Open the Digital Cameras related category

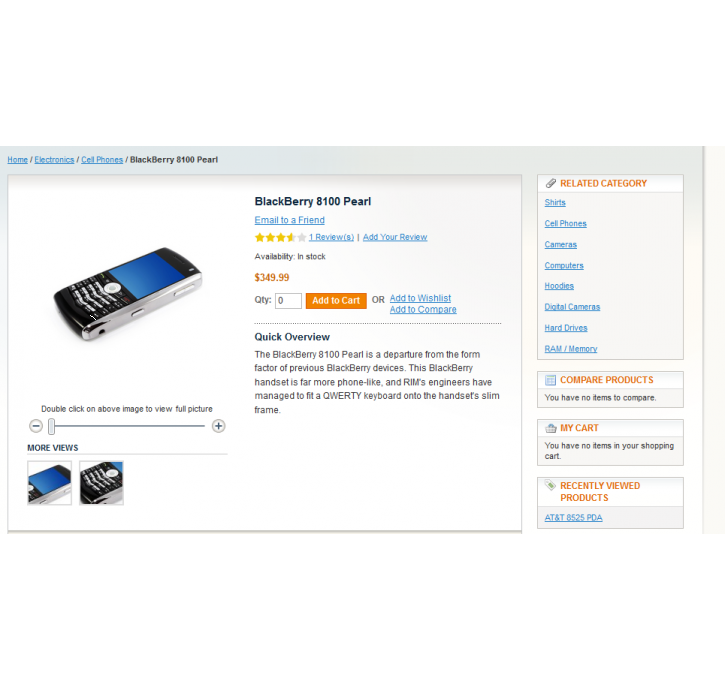tap(572, 307)
